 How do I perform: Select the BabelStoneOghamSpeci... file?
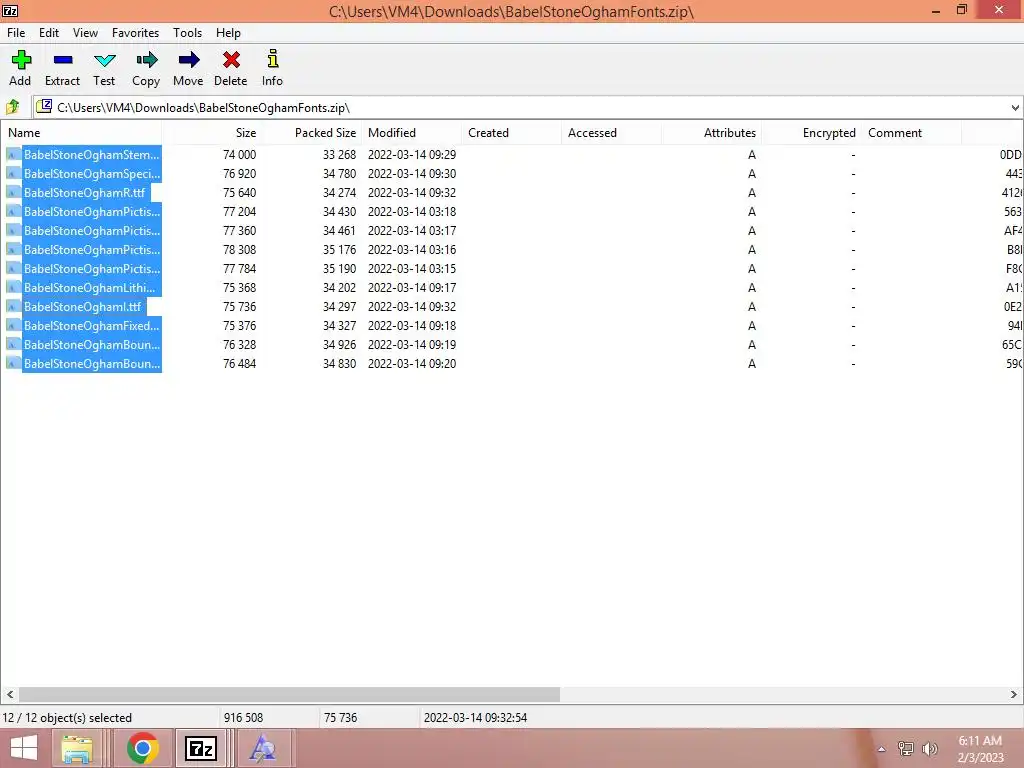[x=91, y=174]
